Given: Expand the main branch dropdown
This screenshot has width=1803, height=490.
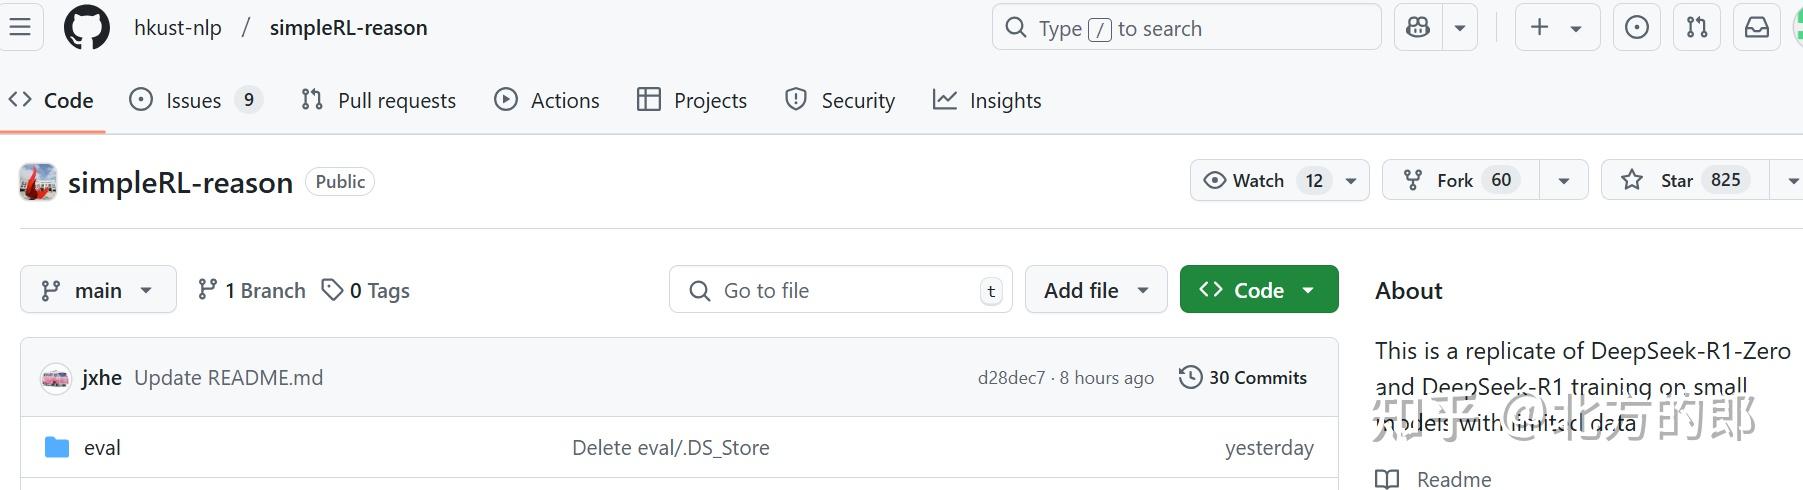Looking at the screenshot, I should [x=98, y=290].
